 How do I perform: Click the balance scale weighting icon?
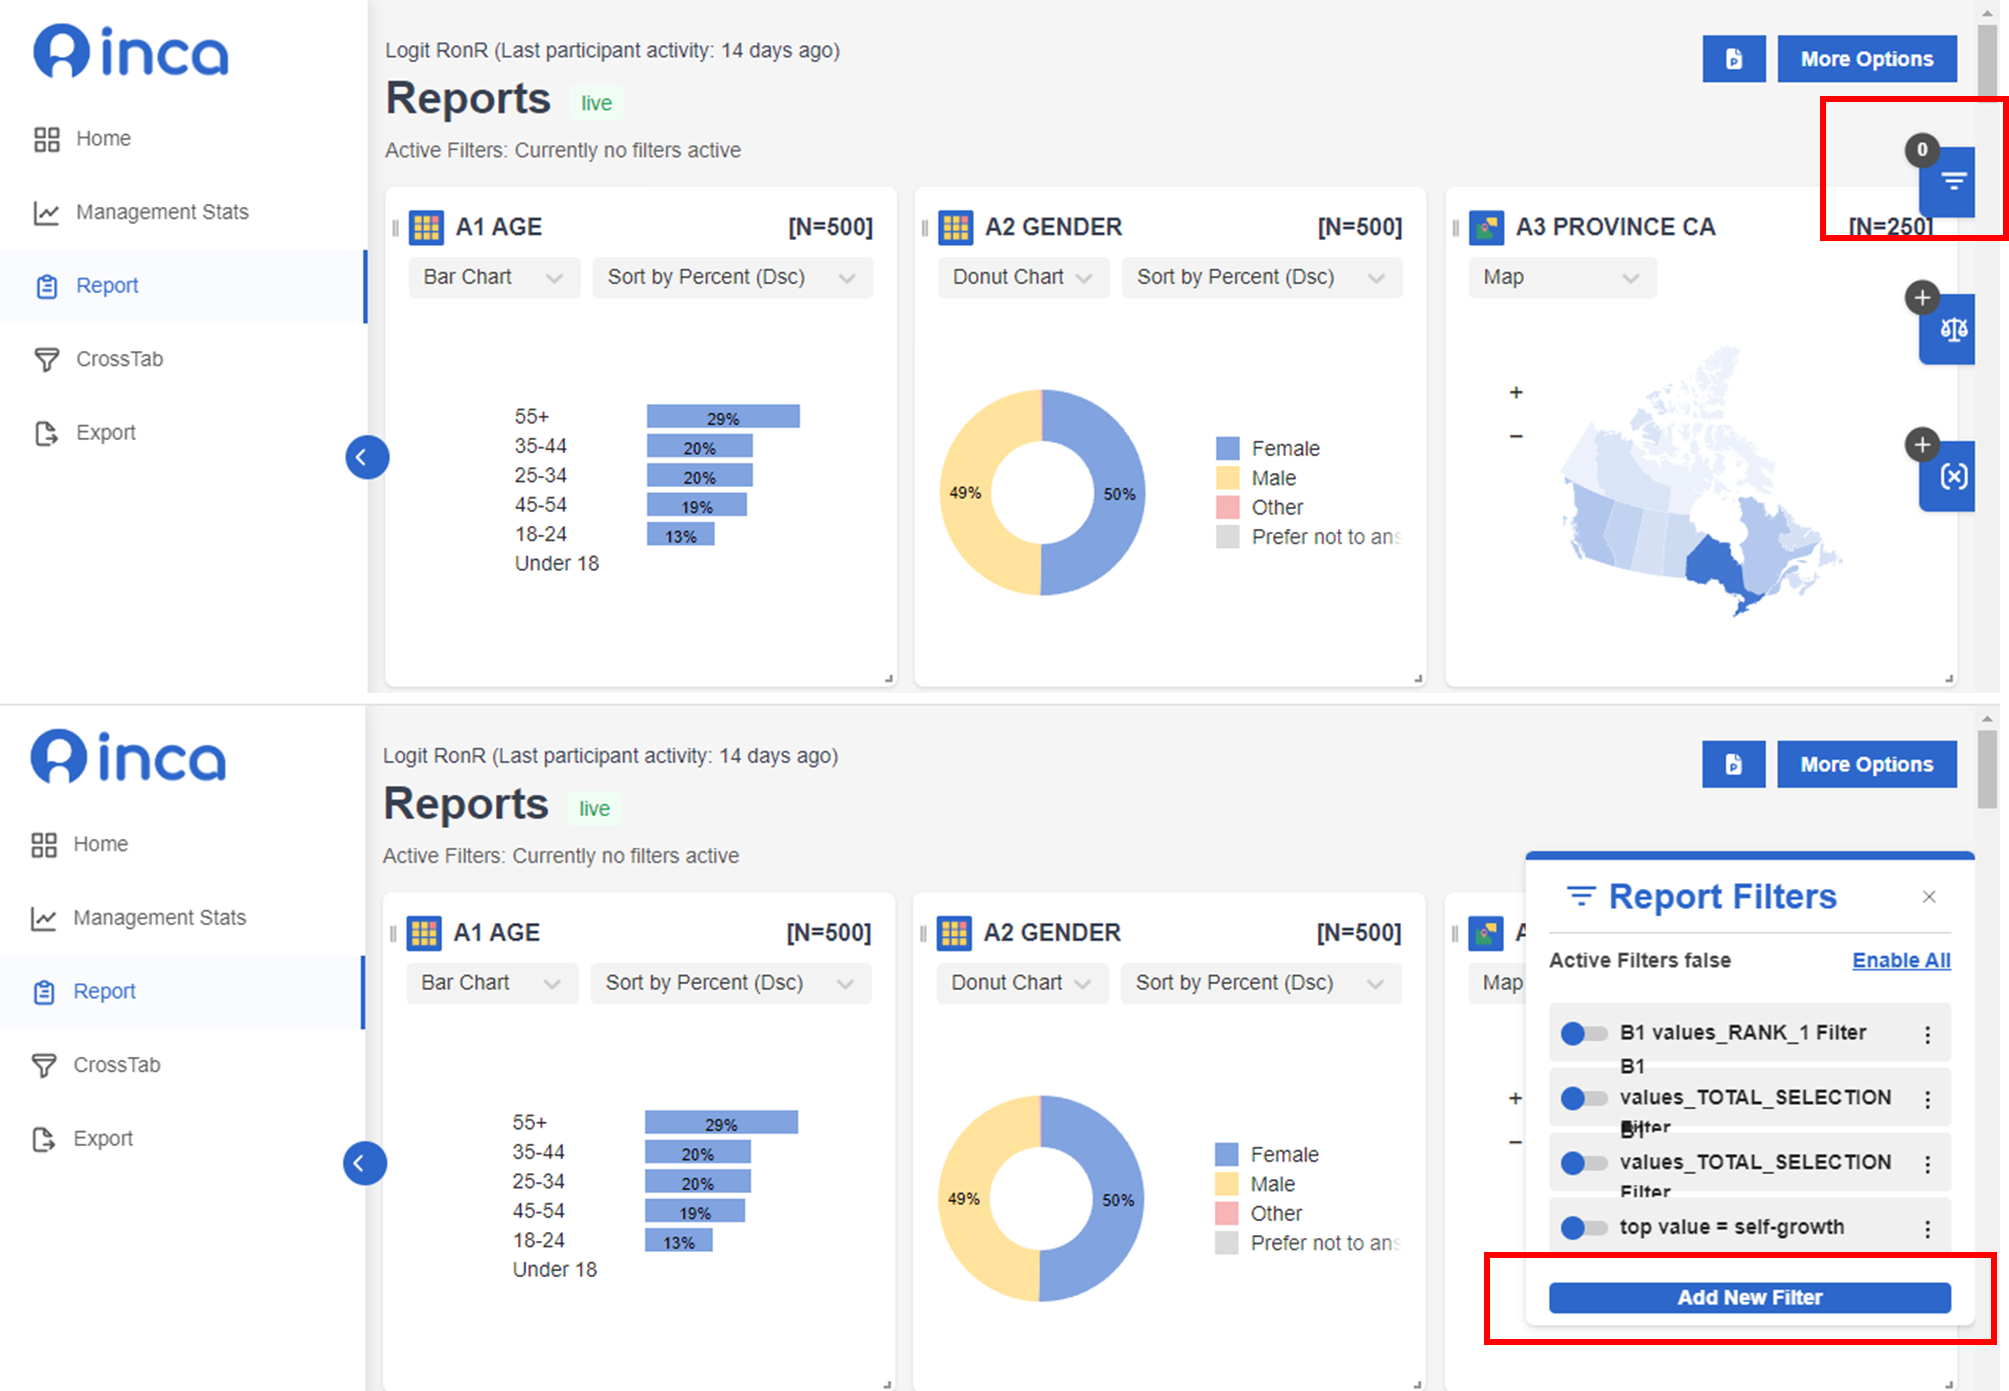pos(1952,329)
